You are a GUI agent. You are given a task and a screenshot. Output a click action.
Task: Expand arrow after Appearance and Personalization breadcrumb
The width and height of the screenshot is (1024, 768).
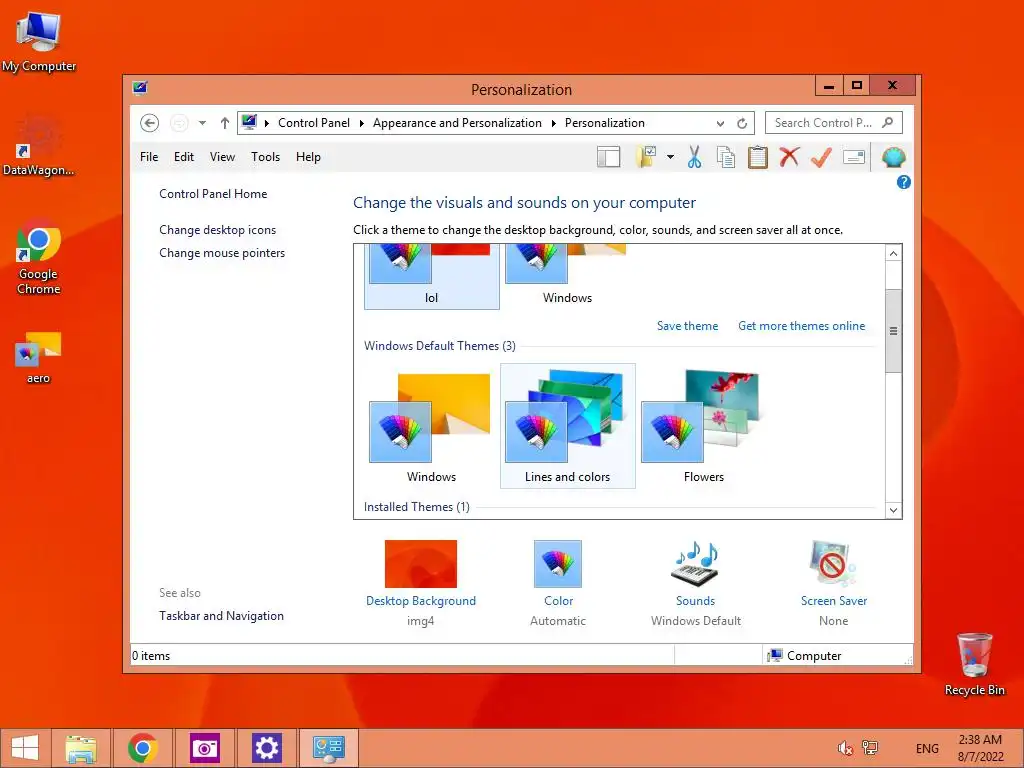tap(554, 123)
